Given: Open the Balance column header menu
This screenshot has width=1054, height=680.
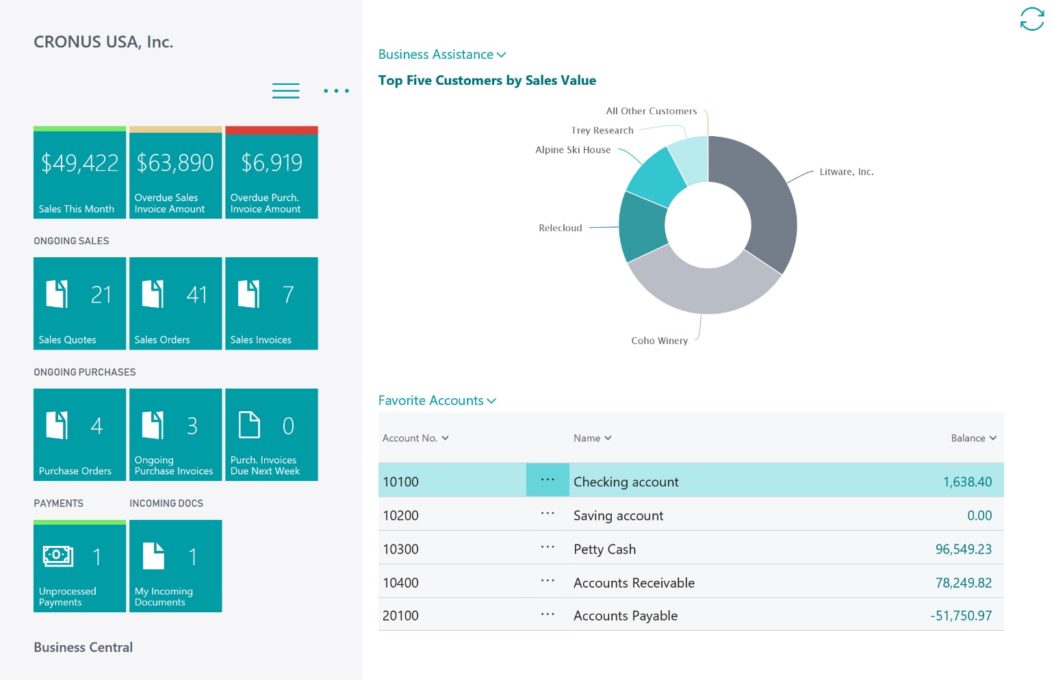Looking at the screenshot, I should [x=973, y=438].
